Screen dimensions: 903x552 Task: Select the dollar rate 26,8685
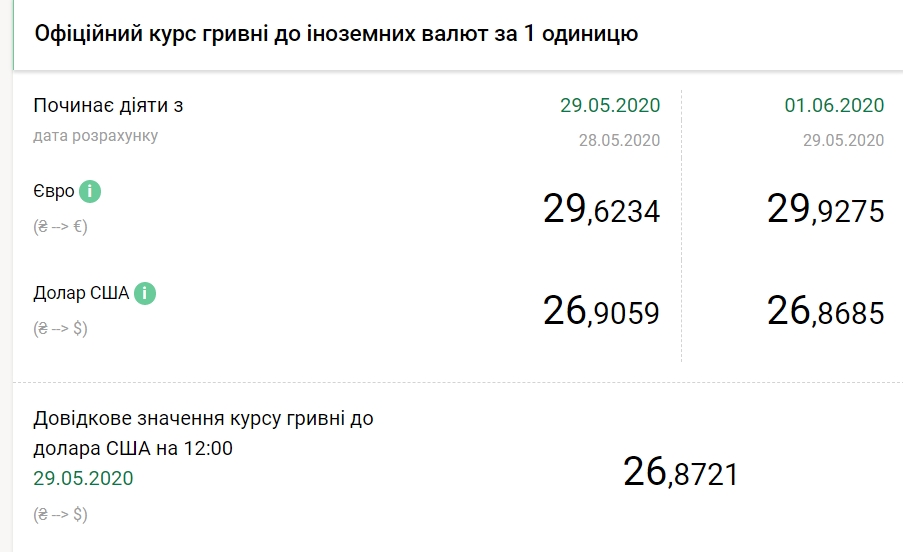point(825,312)
